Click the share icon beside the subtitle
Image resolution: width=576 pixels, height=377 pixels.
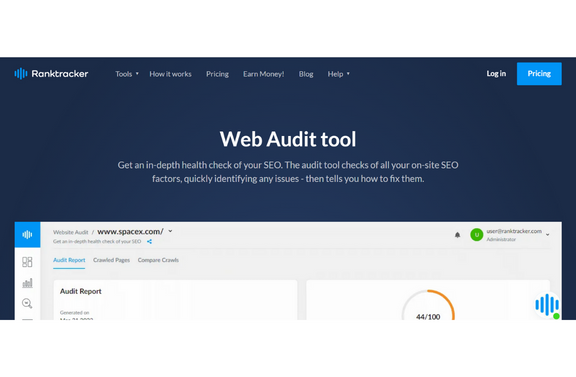[x=149, y=241]
